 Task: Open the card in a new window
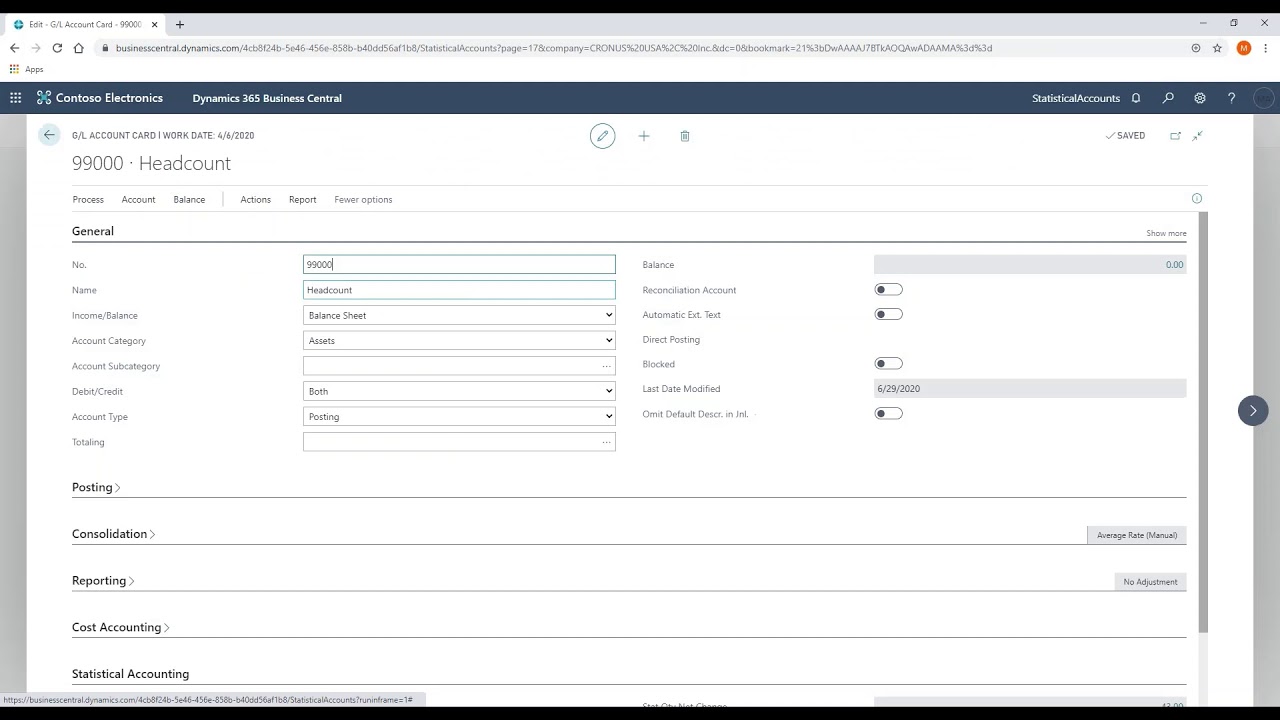tap(1176, 136)
